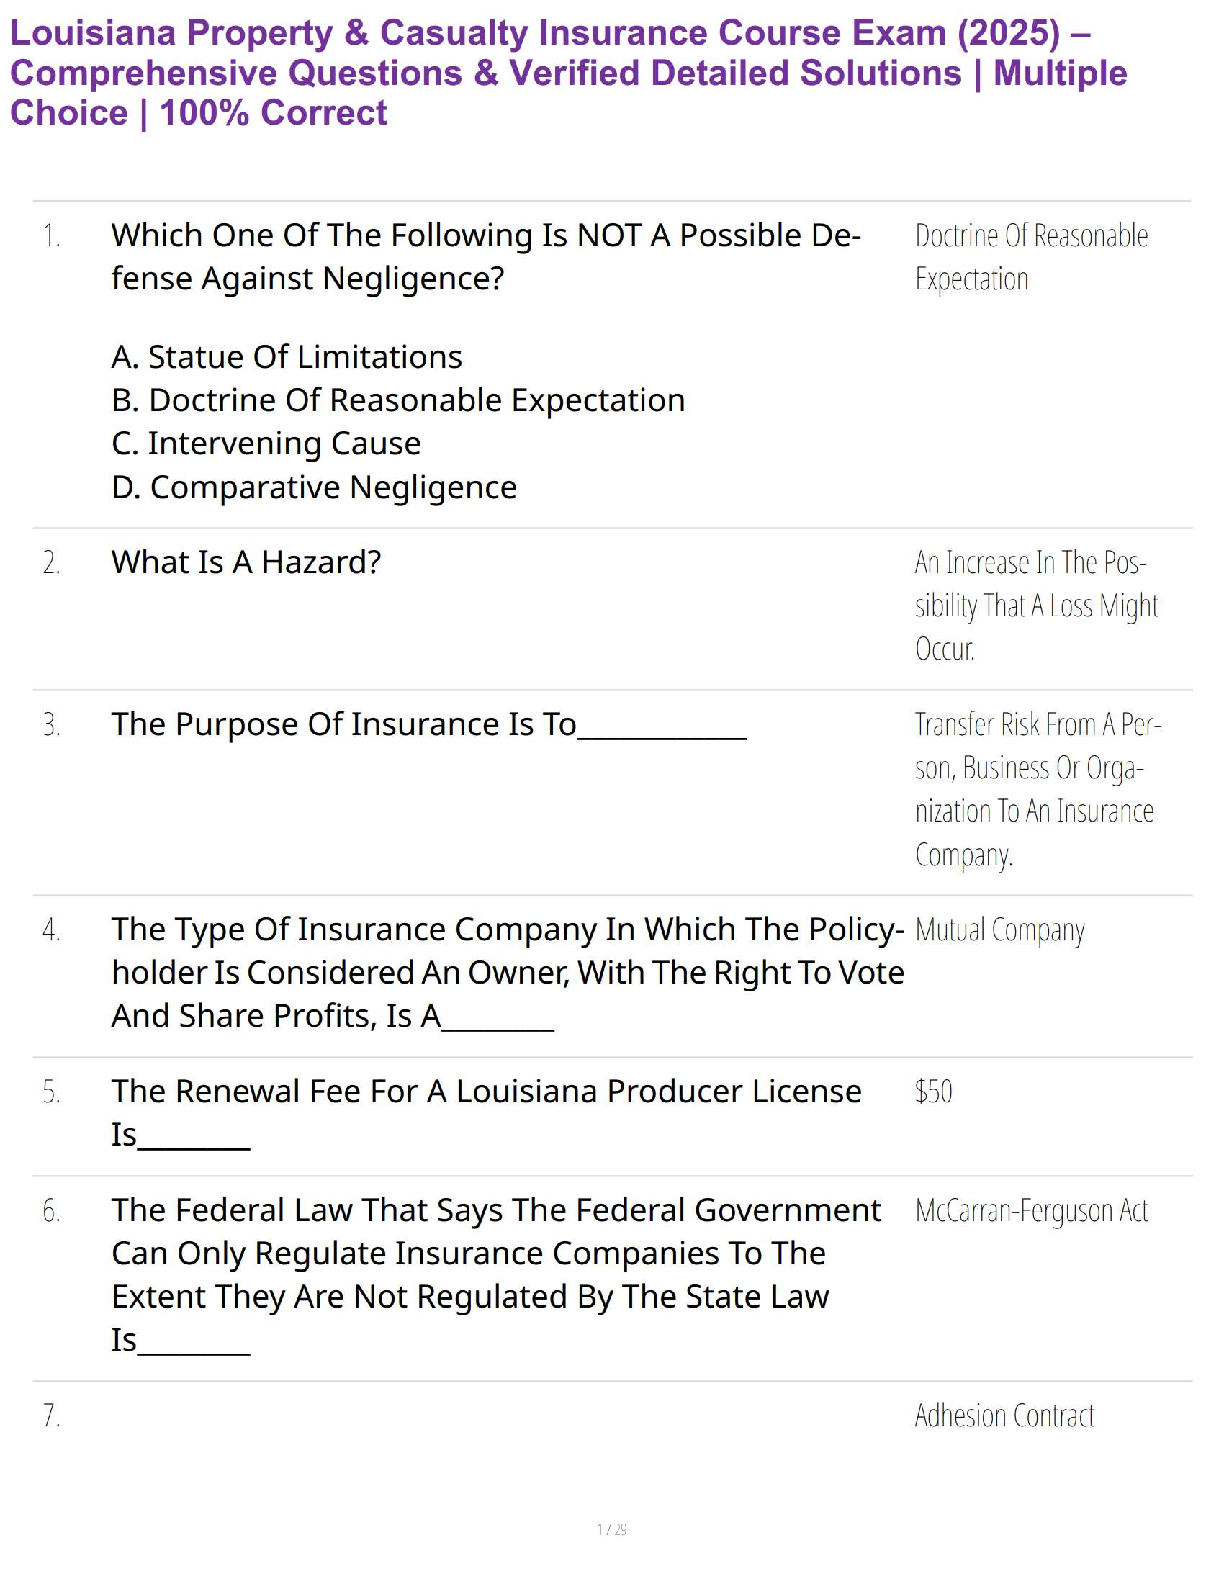Click the "$50" answer
Image resolution: width=1224 pixels, height=1584 pixels.
933,1091
